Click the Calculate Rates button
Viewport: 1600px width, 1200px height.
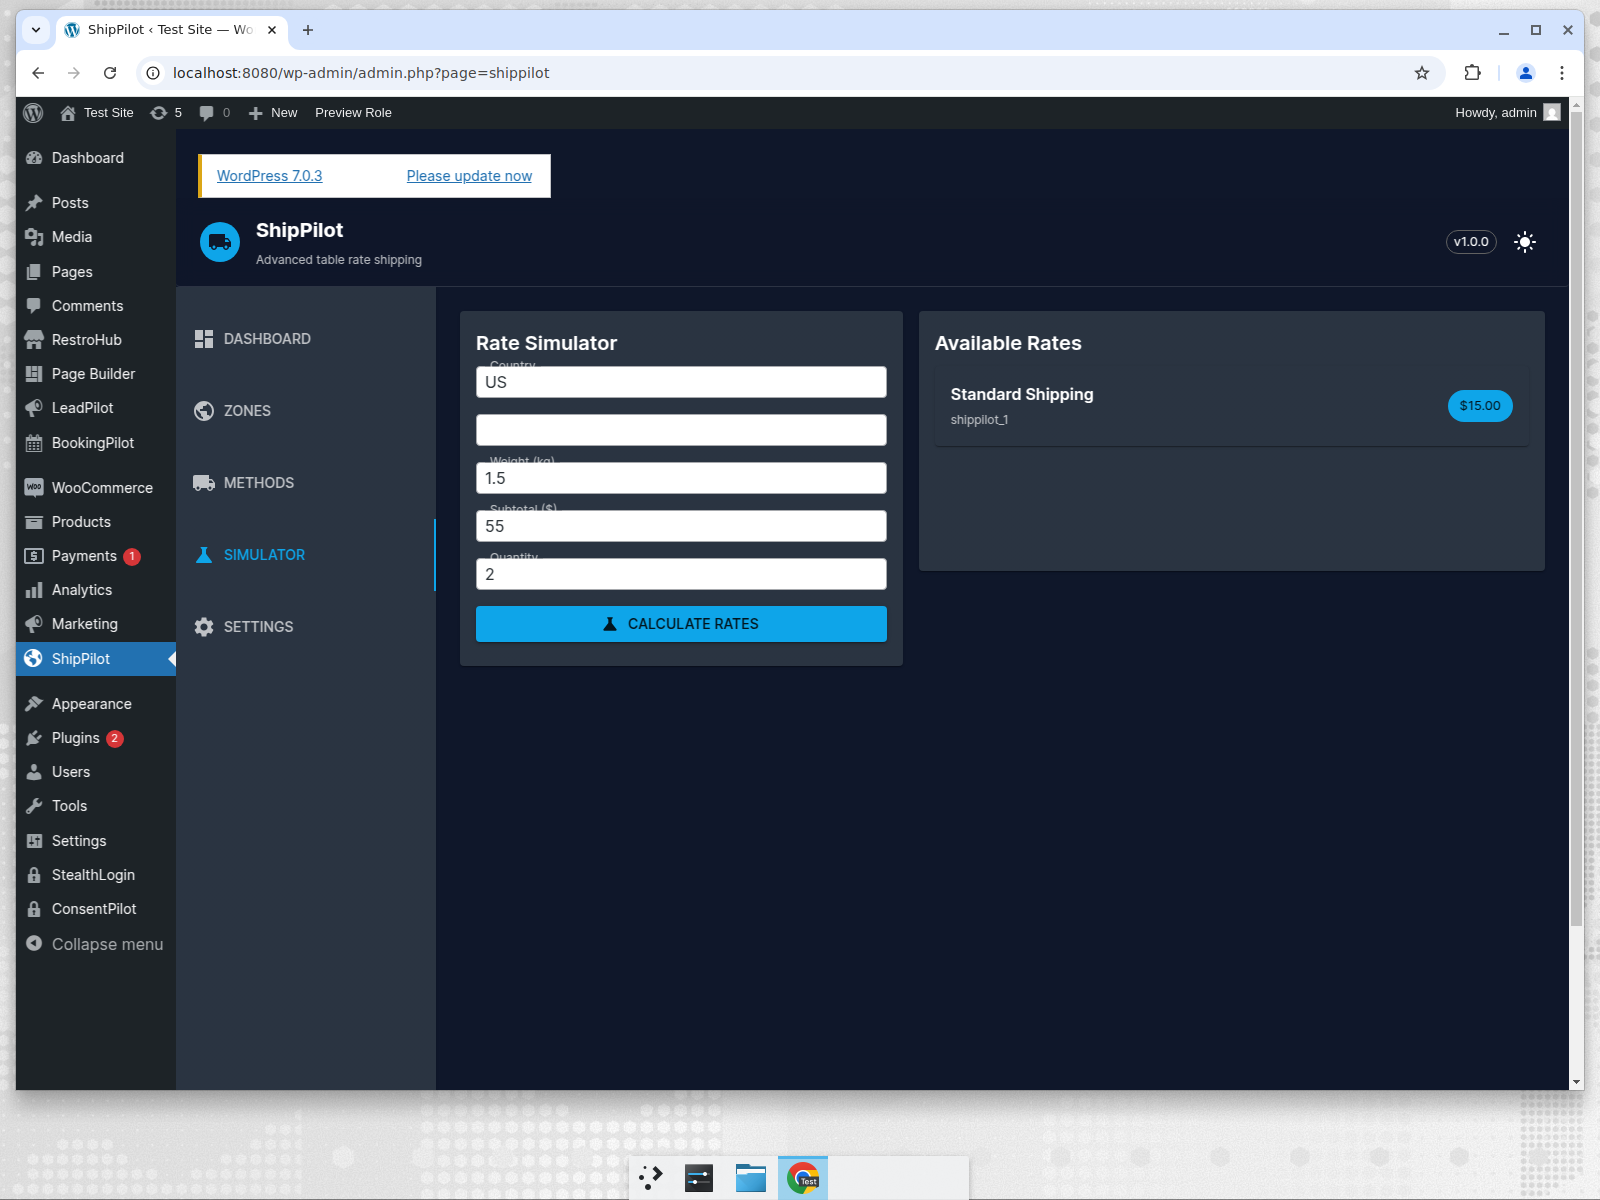681,624
